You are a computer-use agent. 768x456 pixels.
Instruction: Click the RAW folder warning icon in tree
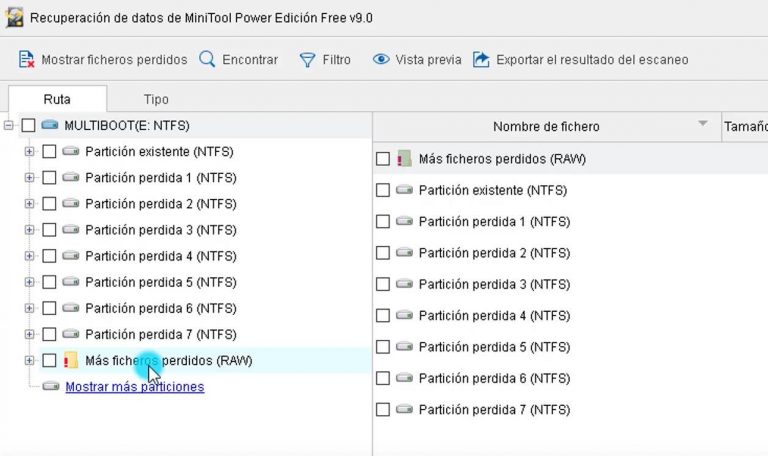(71, 360)
